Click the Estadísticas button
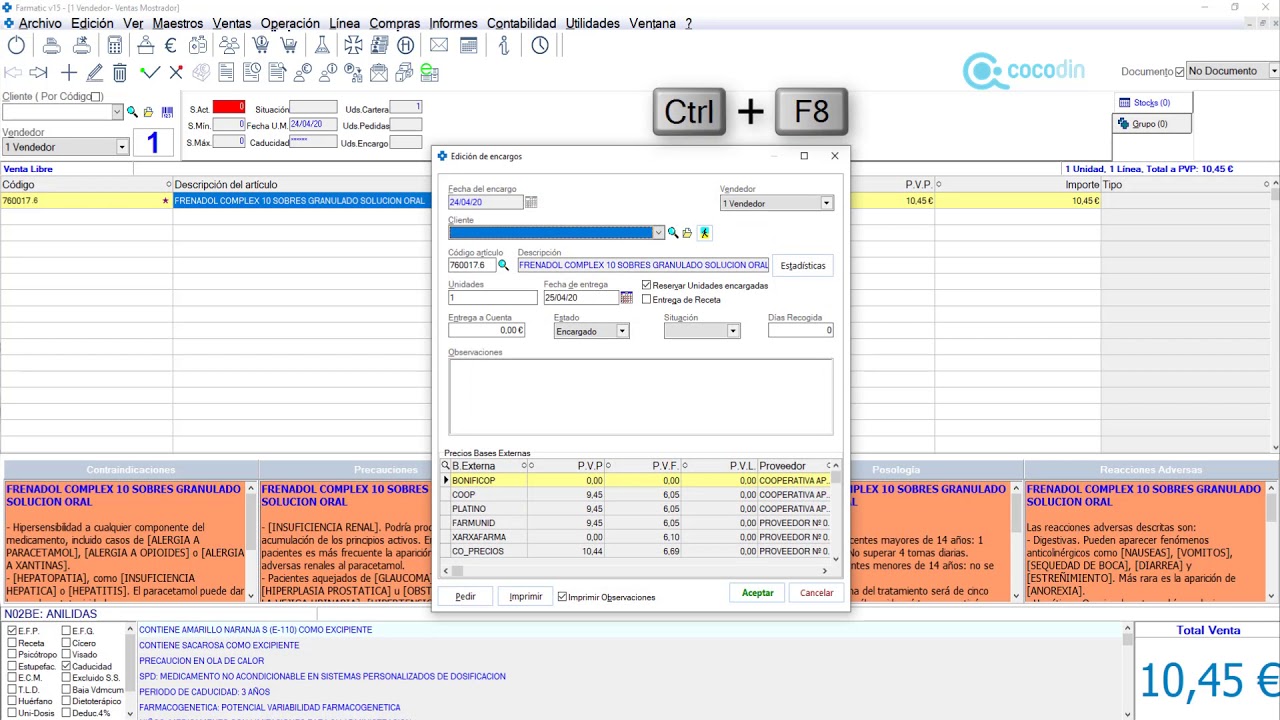Viewport: 1280px width, 720px height. (803, 265)
